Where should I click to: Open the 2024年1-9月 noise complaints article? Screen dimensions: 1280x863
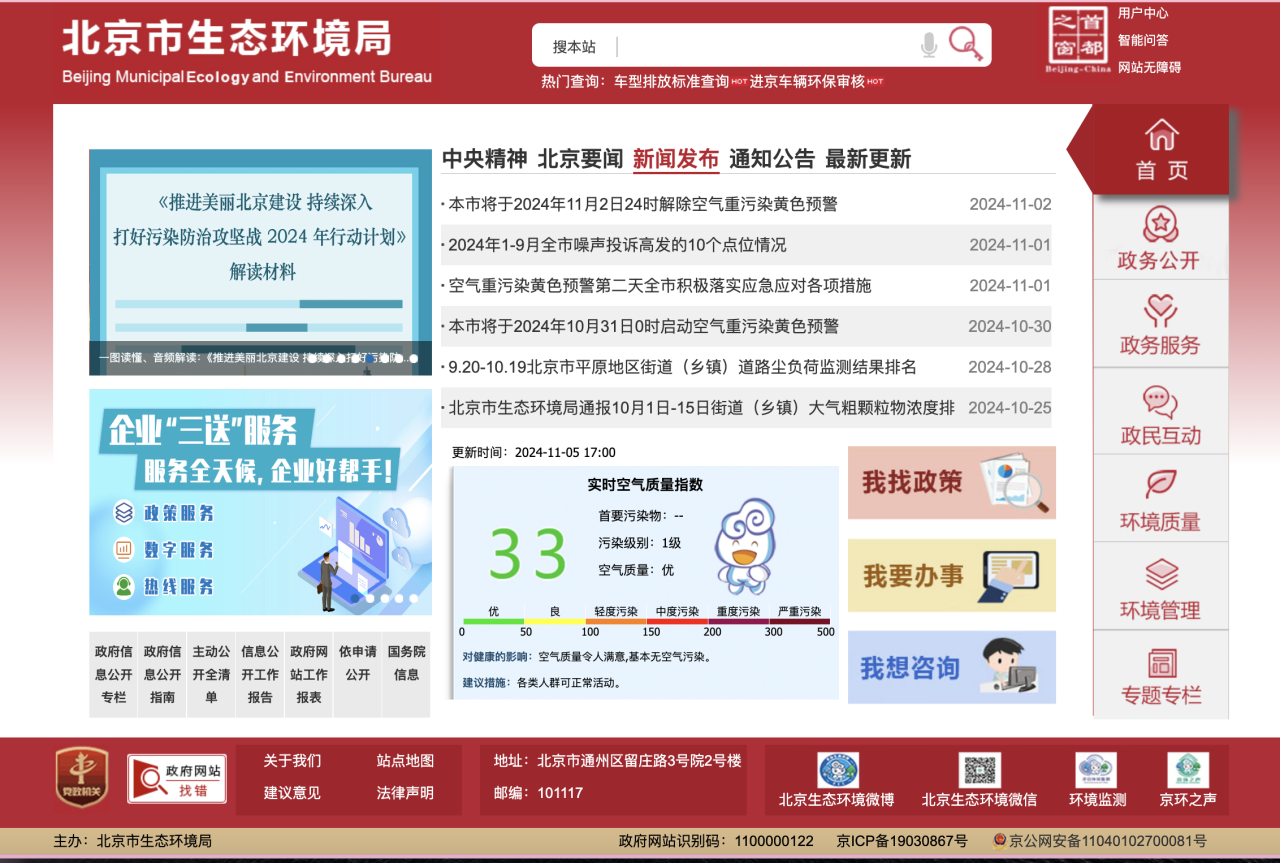(617, 245)
